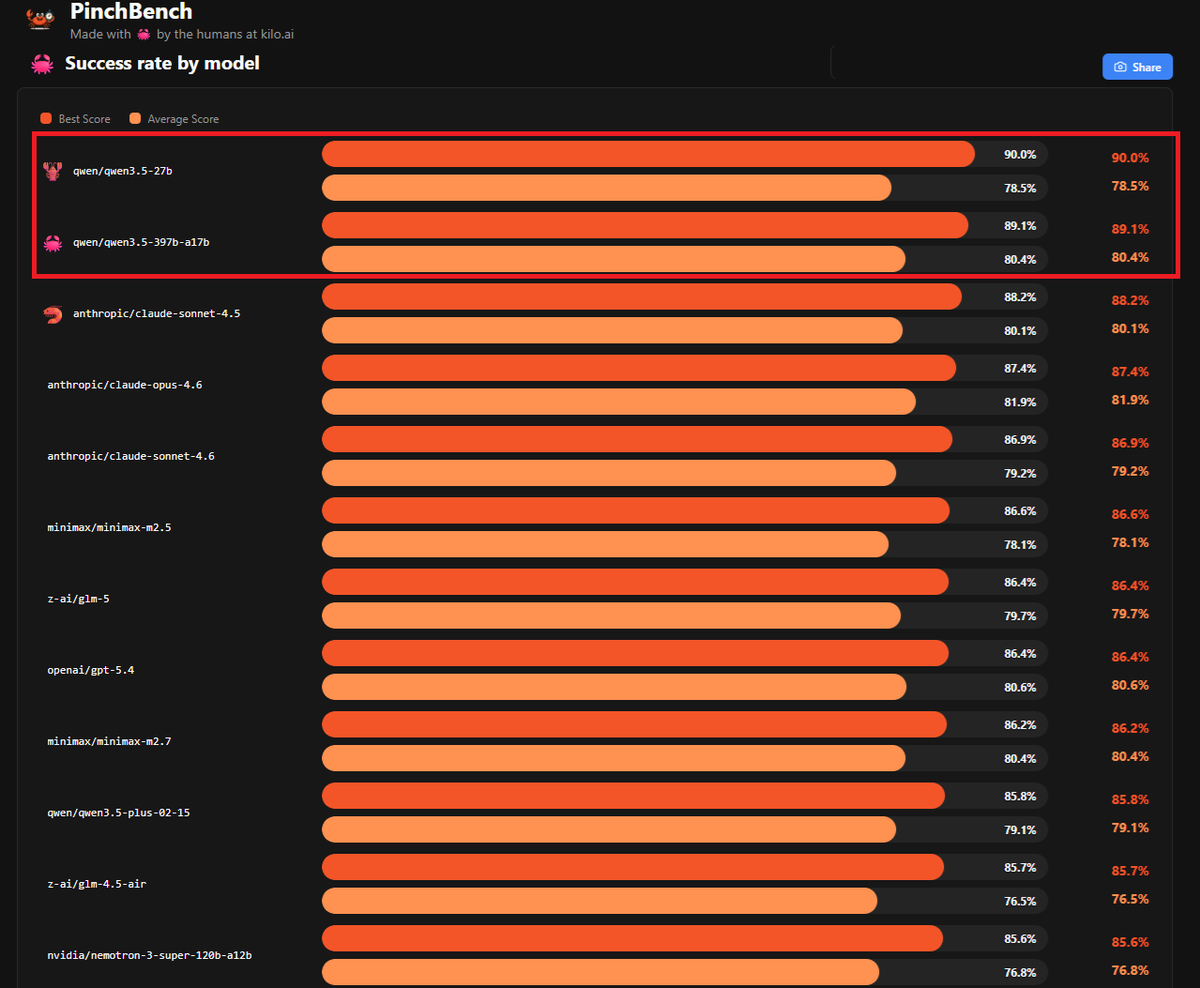Image resolution: width=1200 pixels, height=988 pixels.
Task: Select the z-ai/glm-4.5-air model name
Action: pos(97,884)
